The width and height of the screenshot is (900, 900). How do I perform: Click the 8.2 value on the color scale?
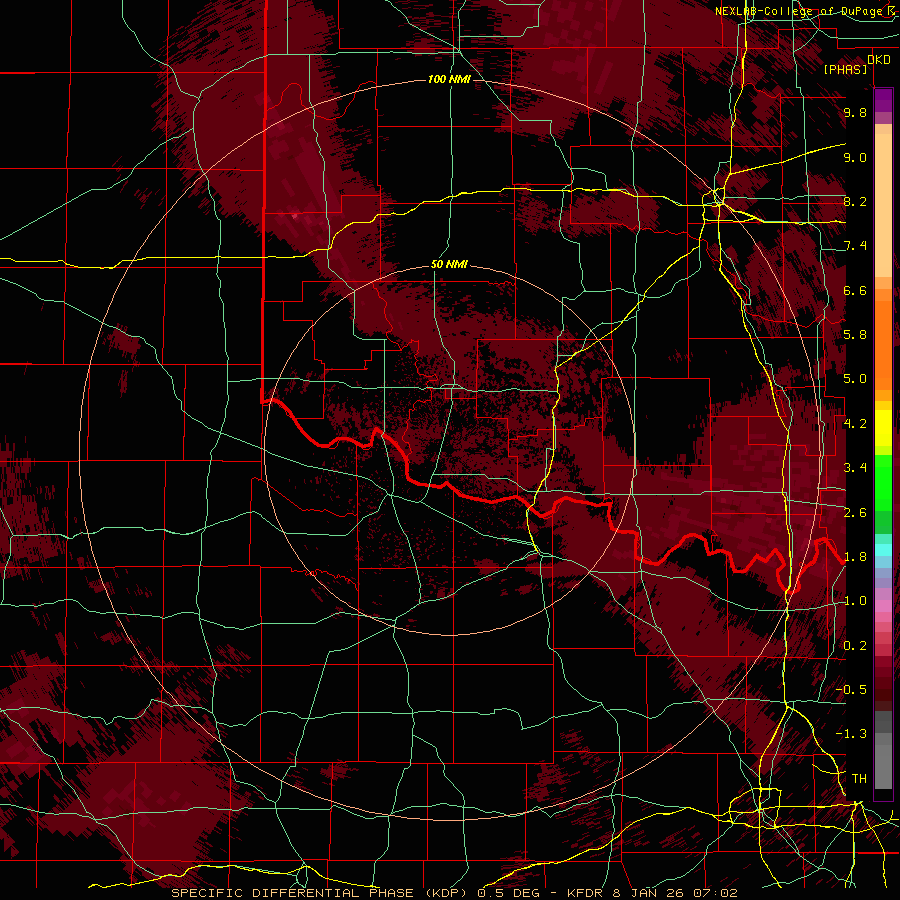click(855, 201)
